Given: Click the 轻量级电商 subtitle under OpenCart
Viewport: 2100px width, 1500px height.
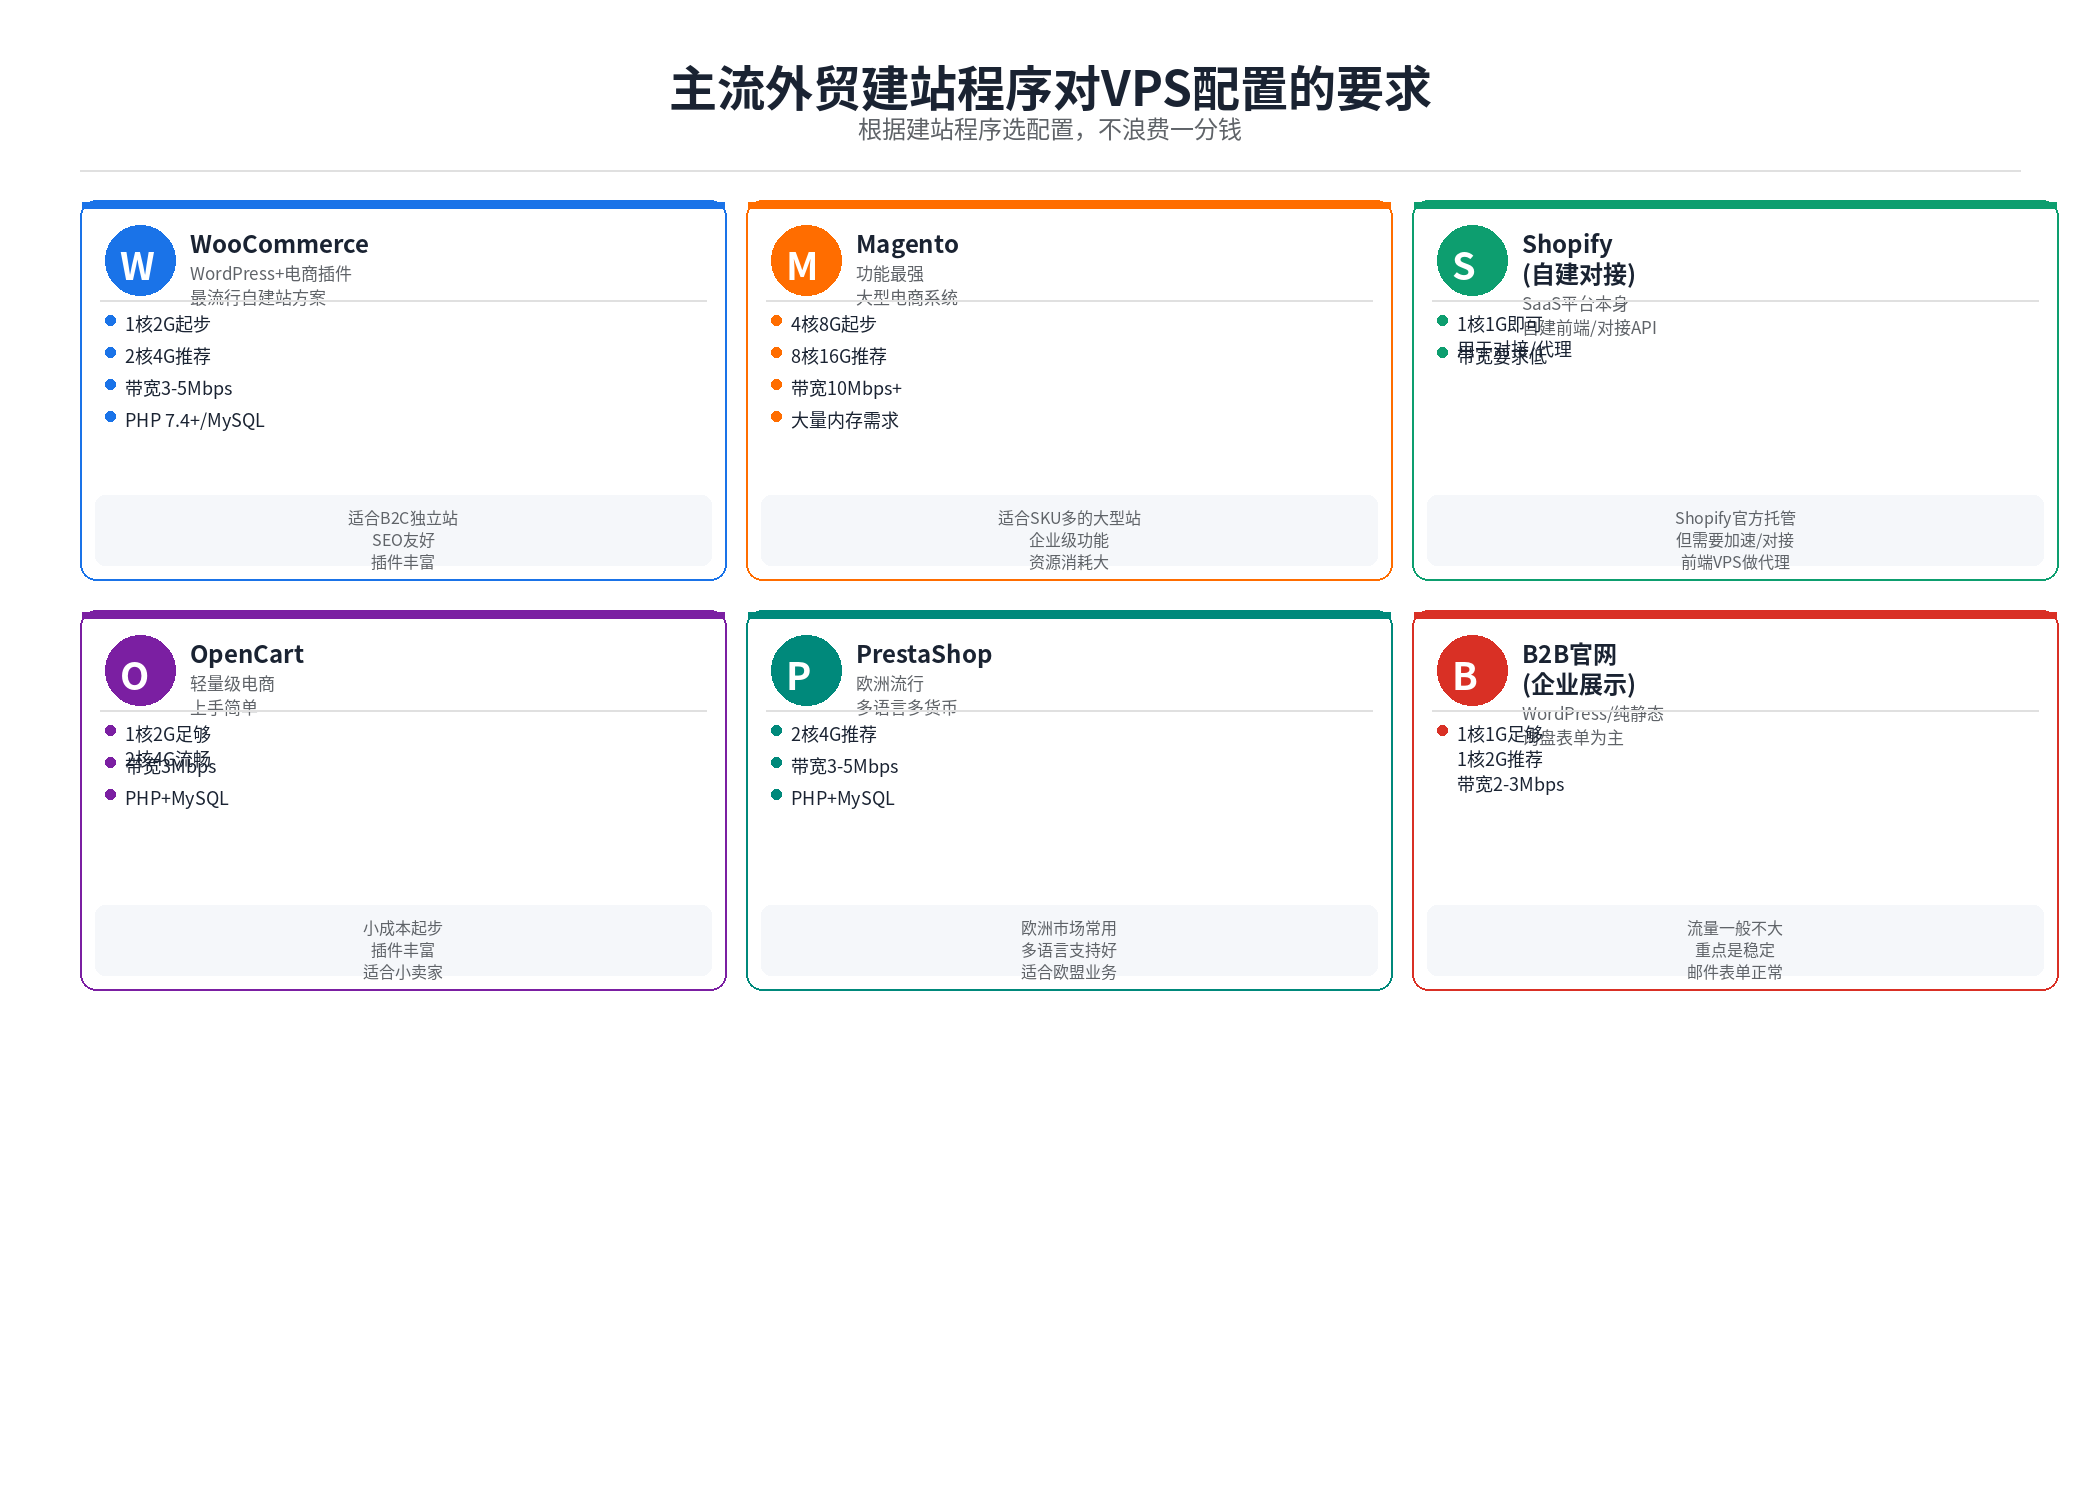Looking at the screenshot, I should [232, 683].
